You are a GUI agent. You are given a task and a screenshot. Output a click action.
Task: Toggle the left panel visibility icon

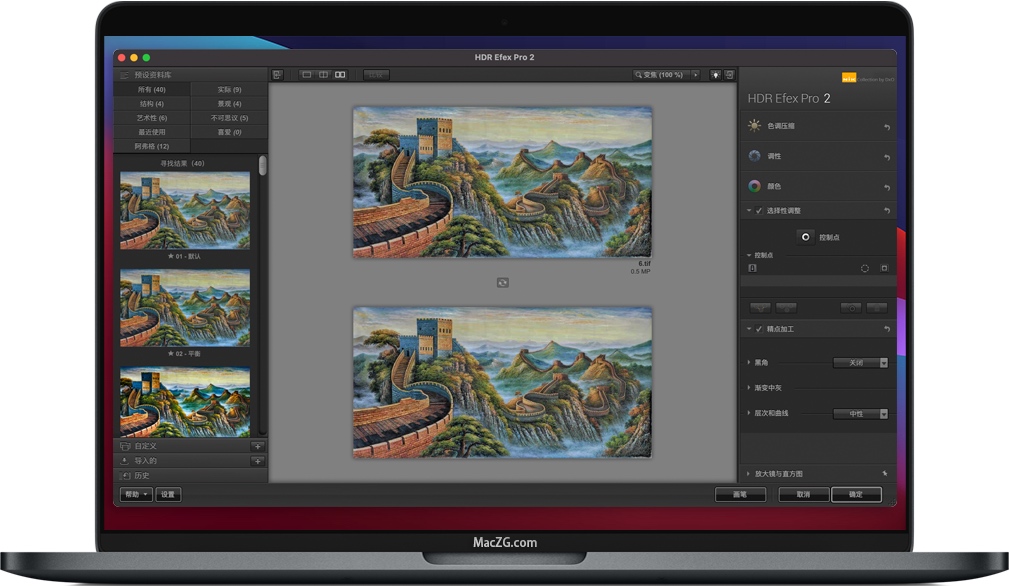pos(277,75)
